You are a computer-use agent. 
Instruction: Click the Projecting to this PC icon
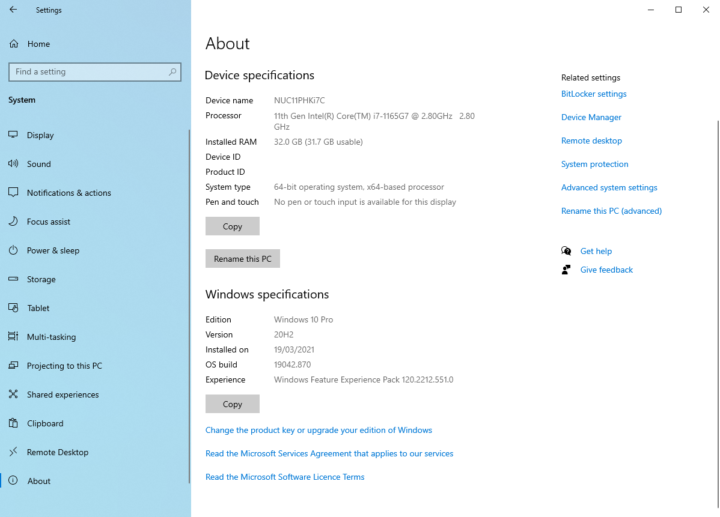coord(13,365)
